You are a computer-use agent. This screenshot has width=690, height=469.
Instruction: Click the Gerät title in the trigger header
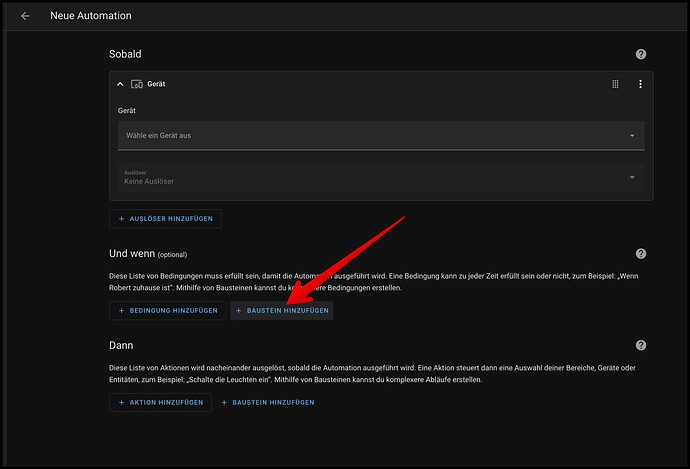[156, 84]
